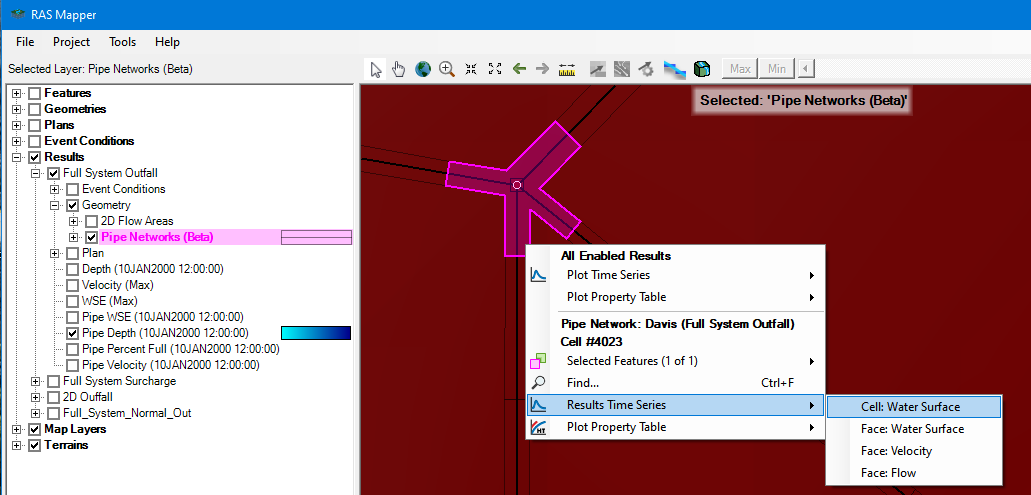Click the Pipe Depth blue gradient swatch
This screenshot has height=495, width=1031.
316,333
